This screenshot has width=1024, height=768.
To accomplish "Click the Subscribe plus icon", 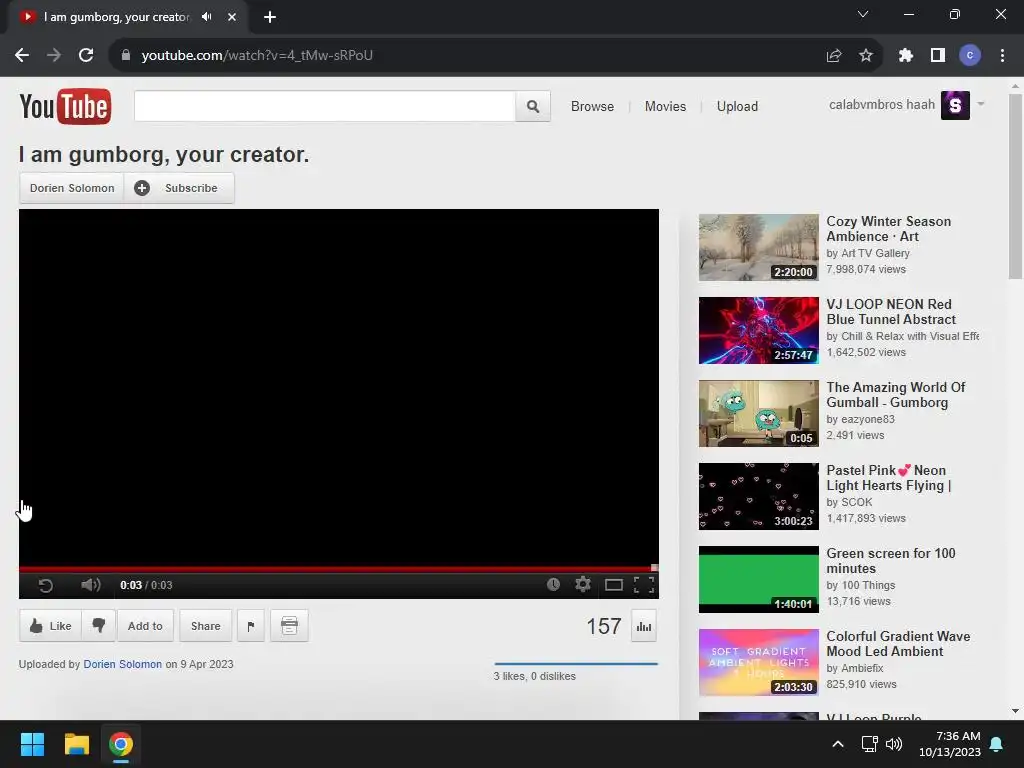I will coord(142,188).
